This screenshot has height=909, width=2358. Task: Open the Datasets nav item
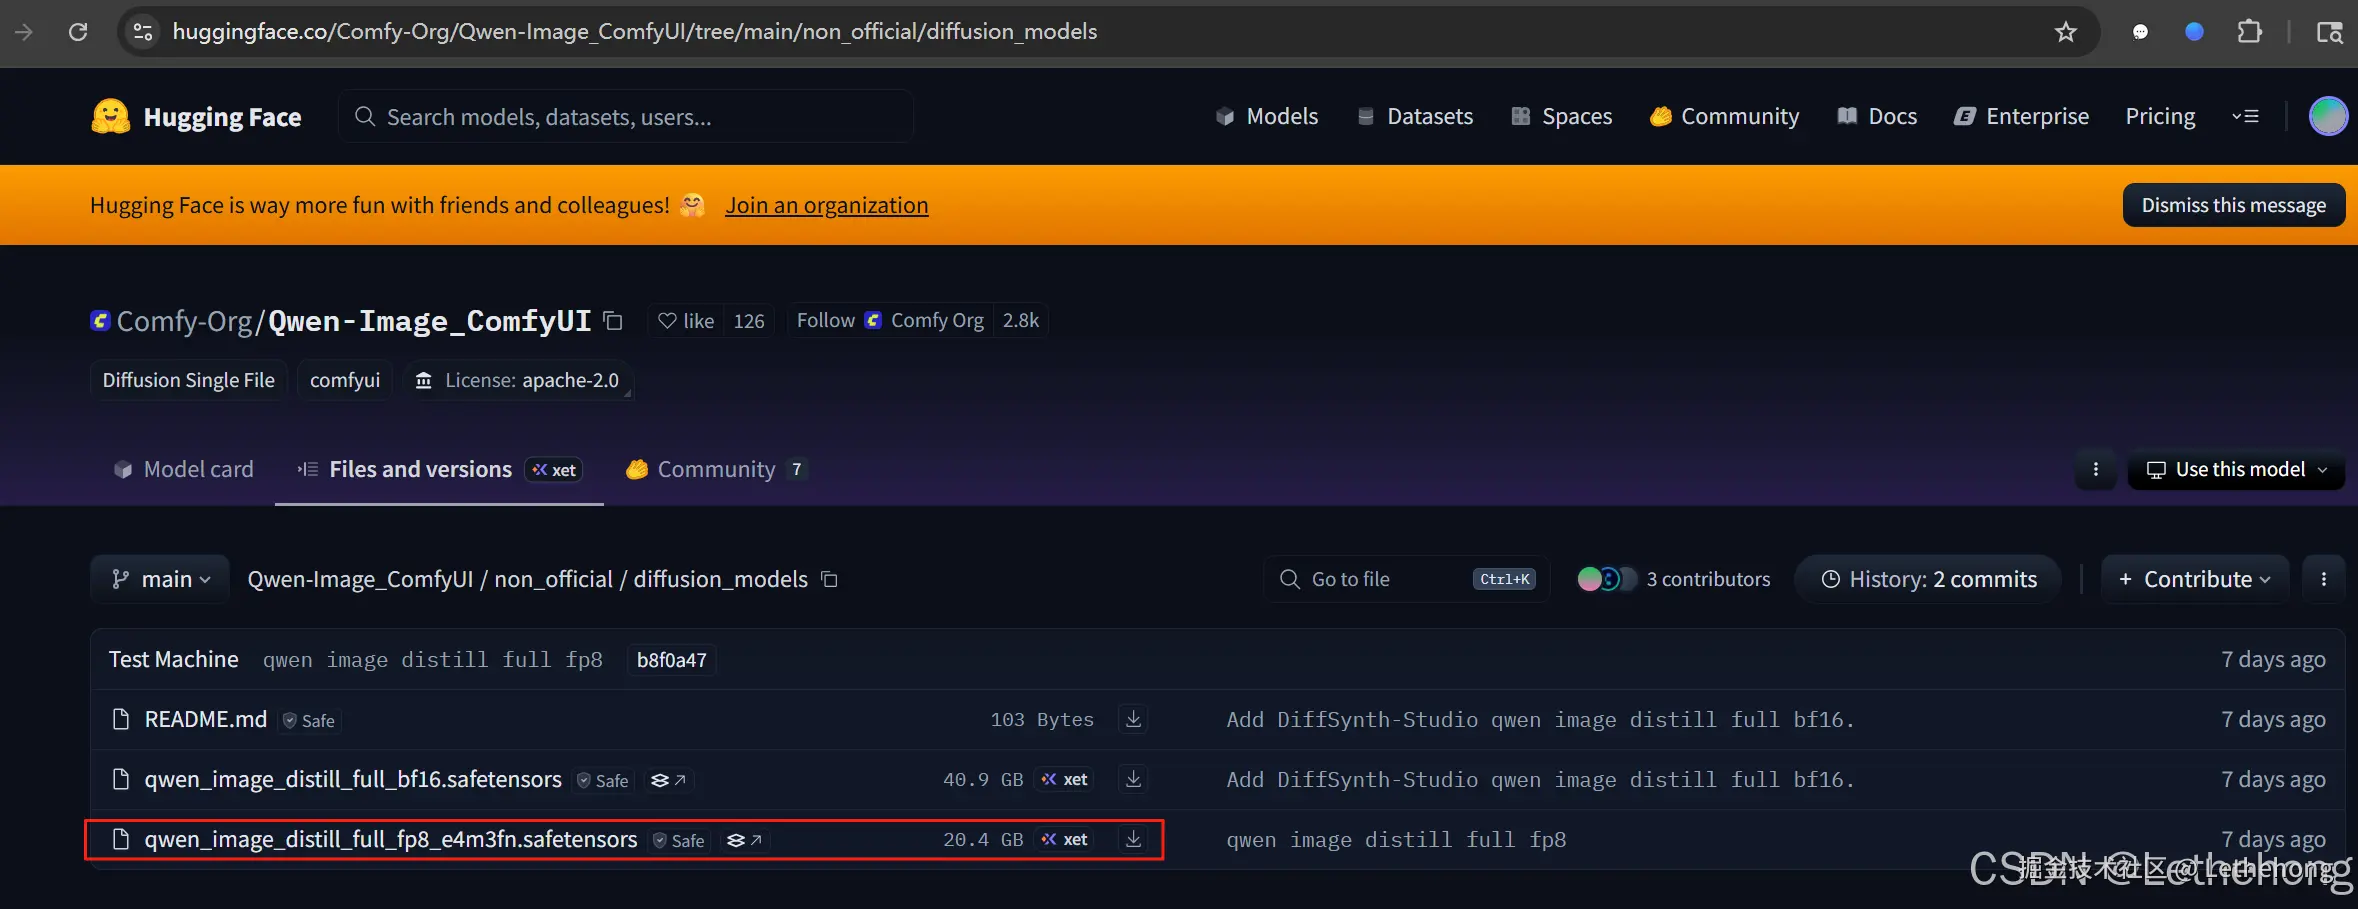[1415, 116]
